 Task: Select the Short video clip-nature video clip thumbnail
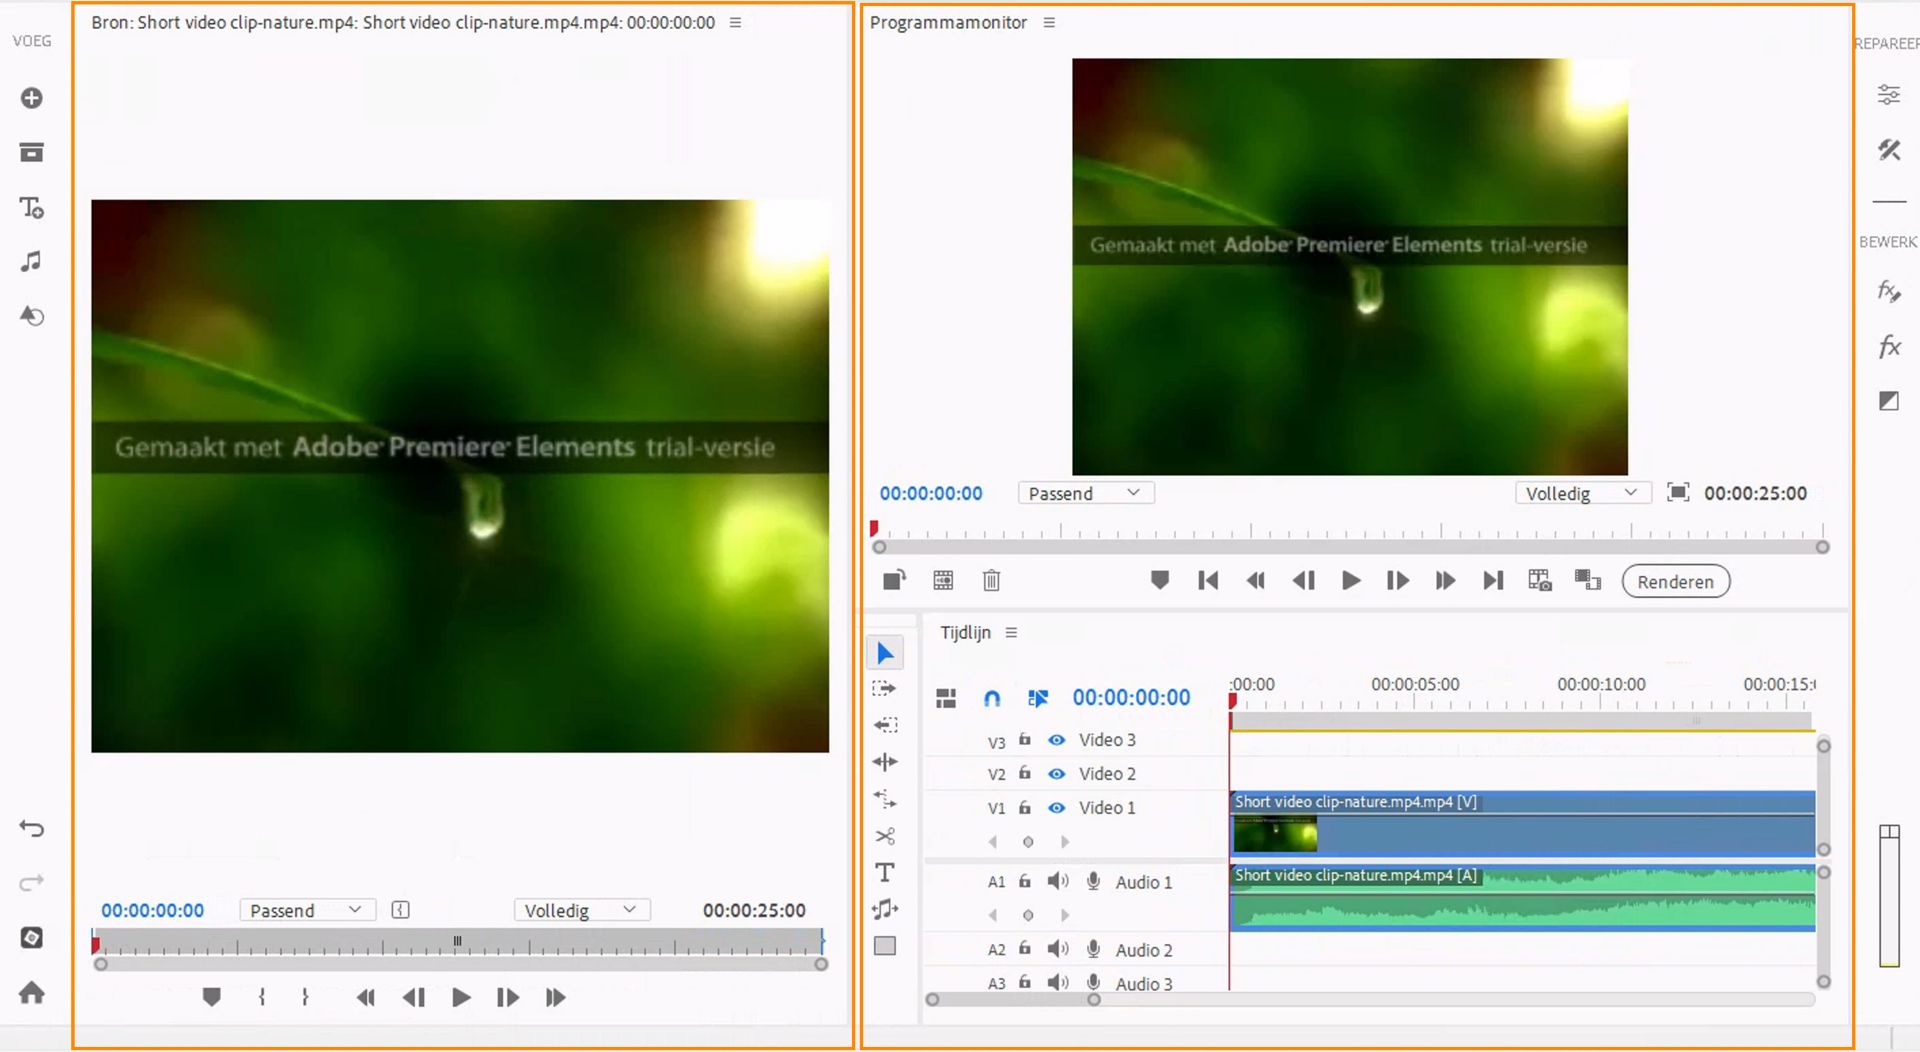[1275, 834]
